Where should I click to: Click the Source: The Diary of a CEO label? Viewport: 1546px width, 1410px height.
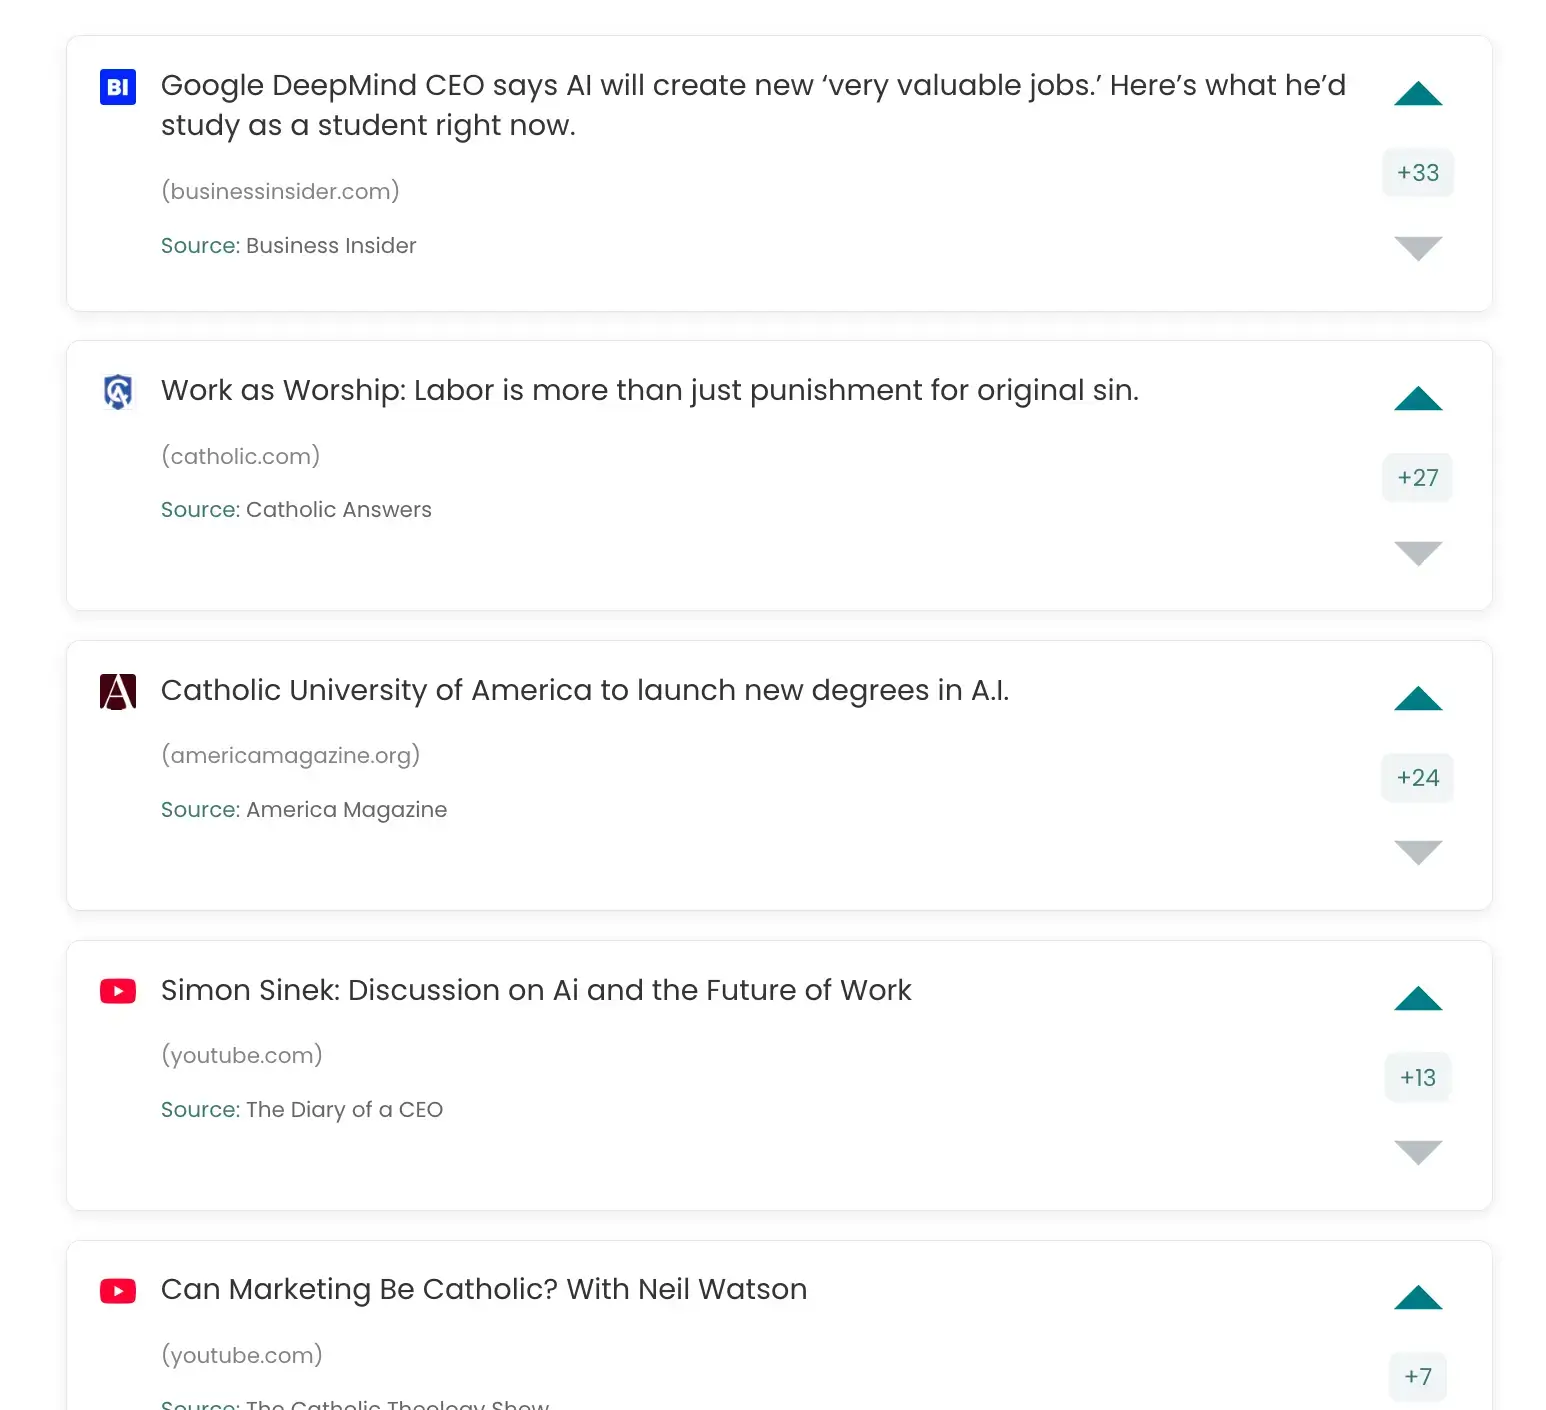(x=302, y=1110)
